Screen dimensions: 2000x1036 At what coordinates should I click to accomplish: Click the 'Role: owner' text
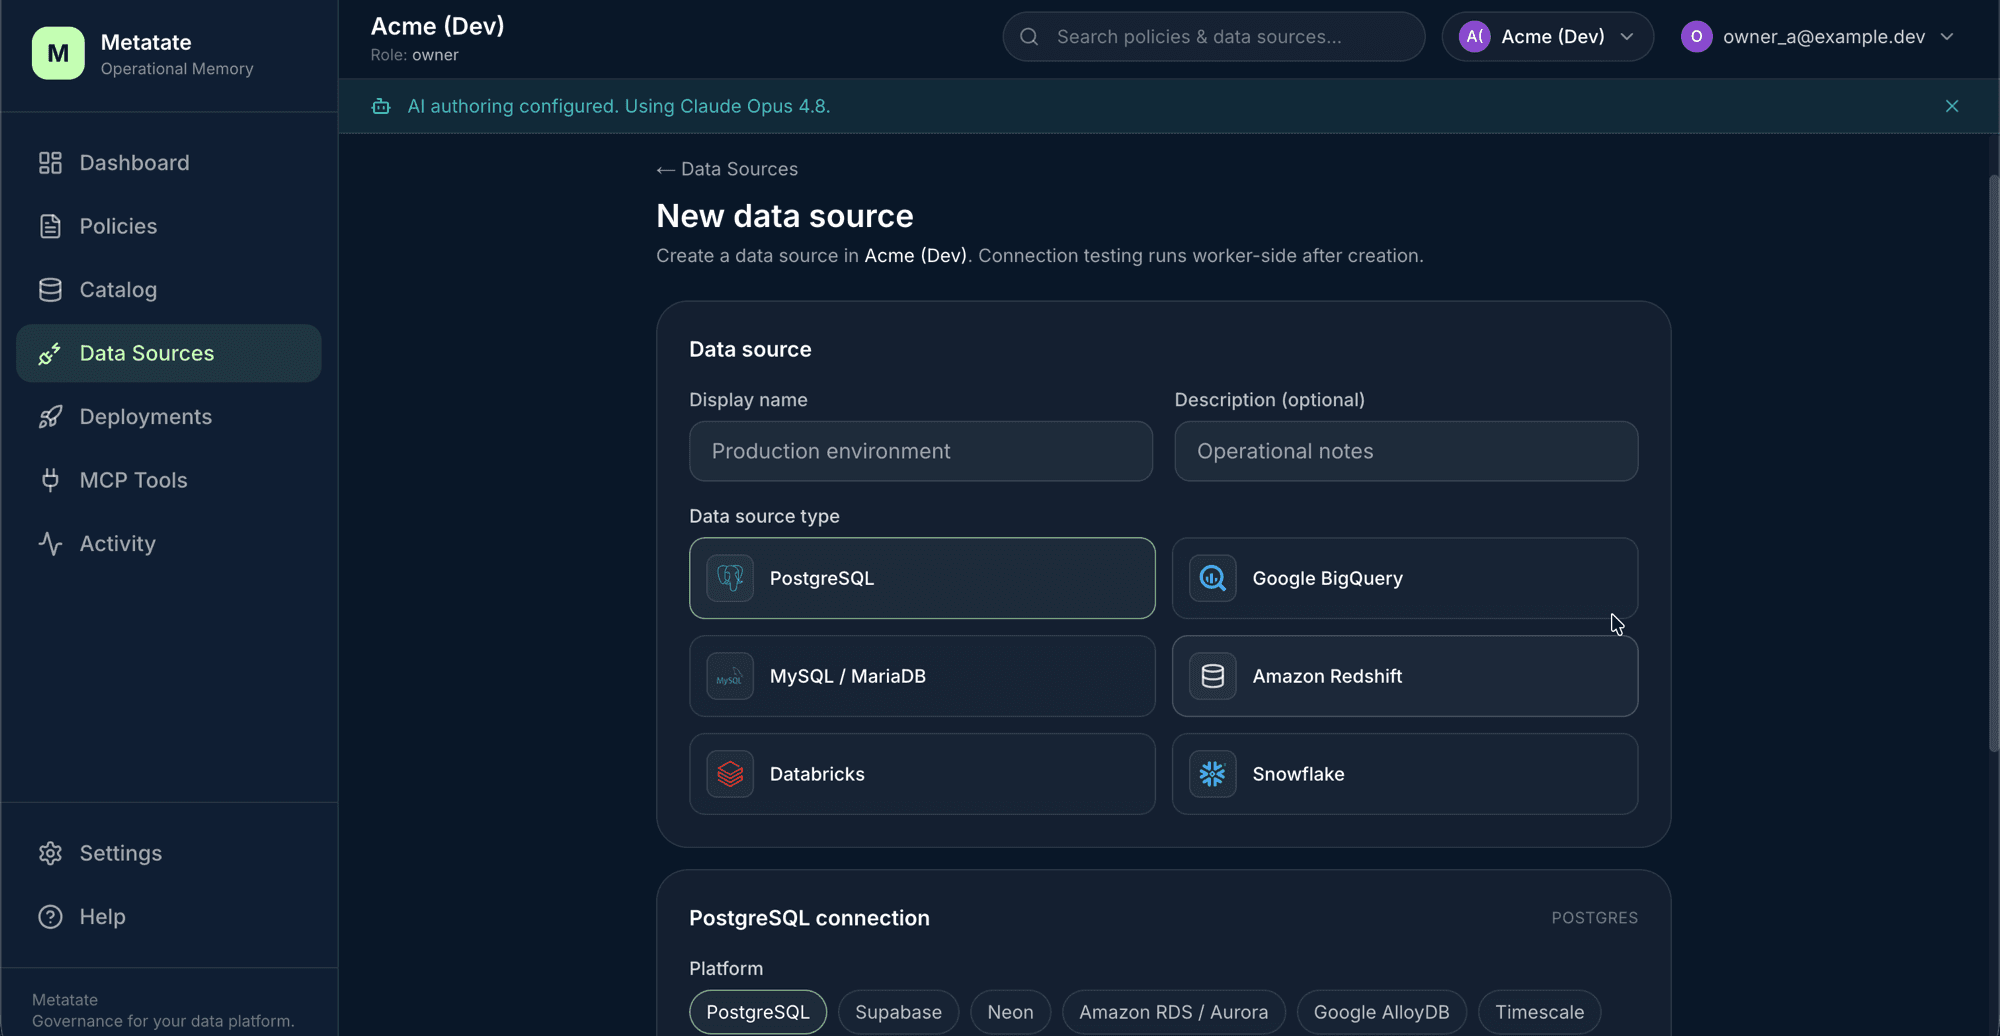(414, 55)
